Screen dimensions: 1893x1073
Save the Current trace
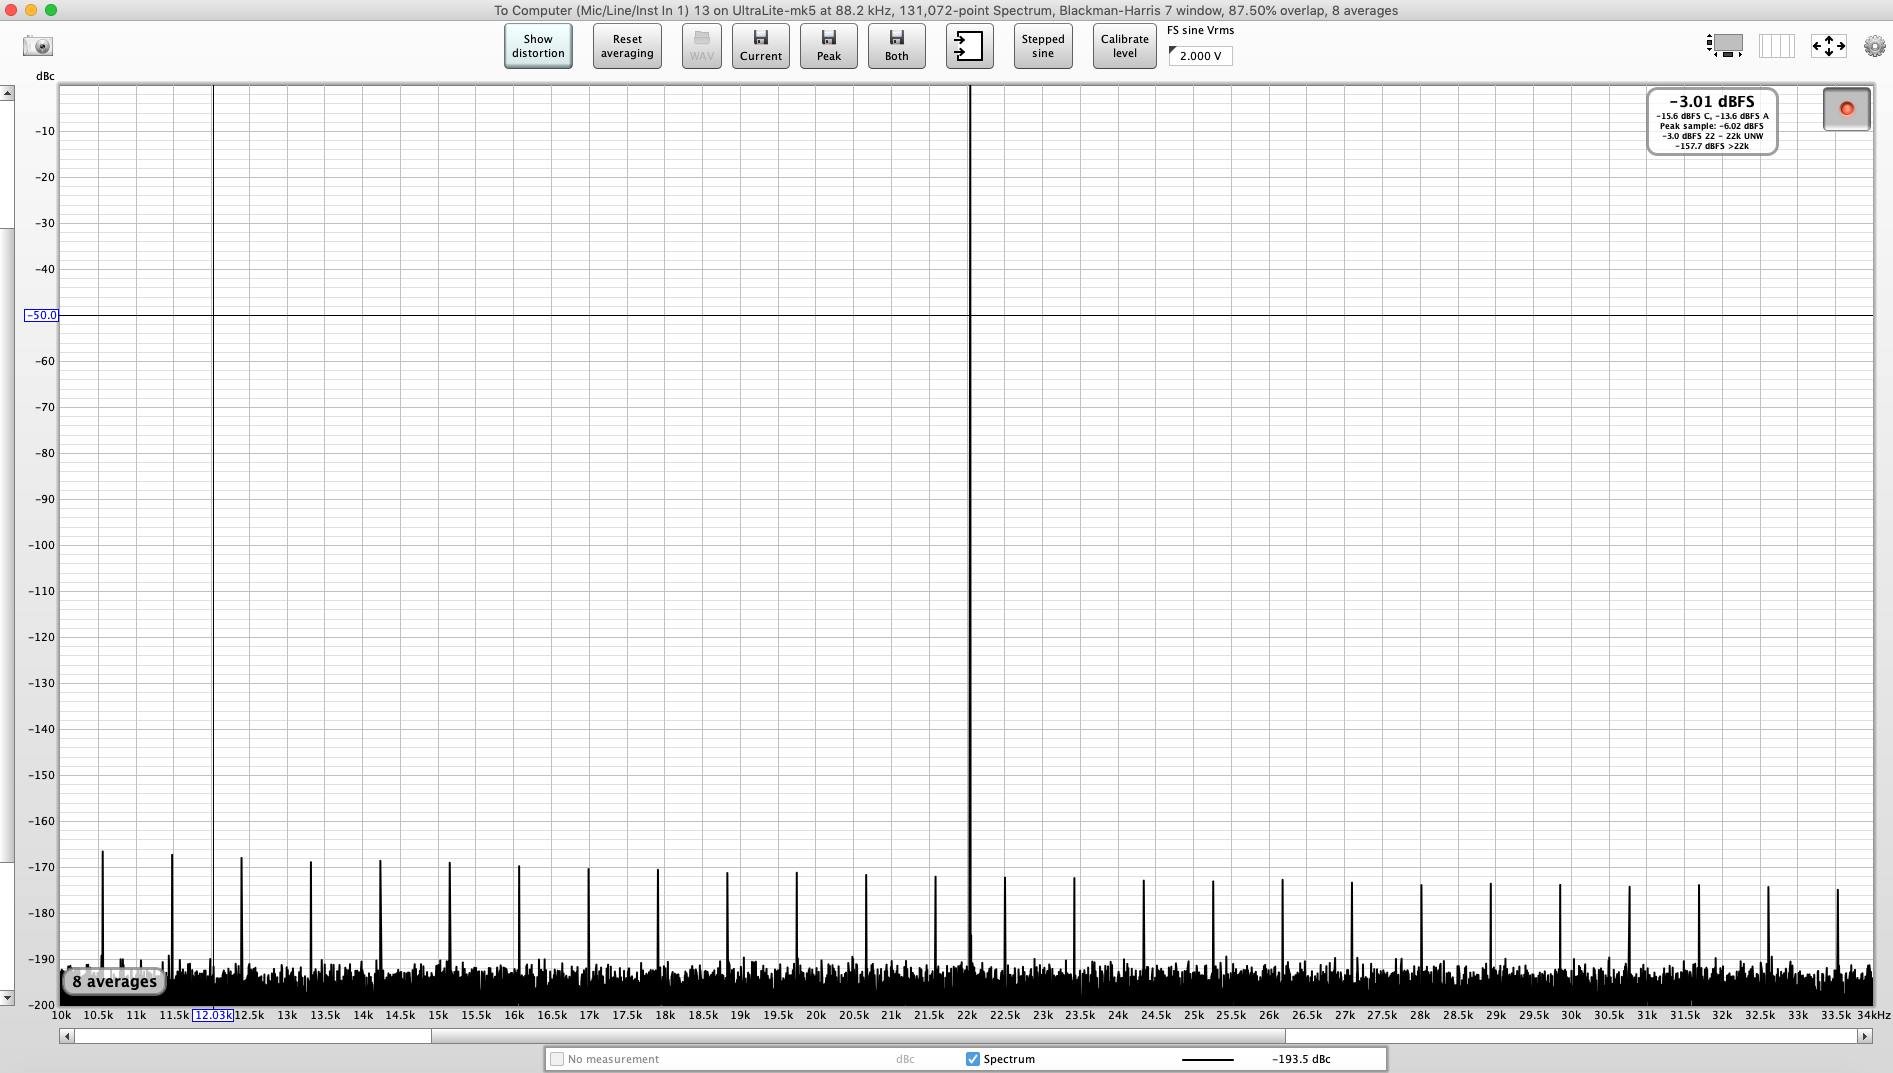tap(761, 46)
